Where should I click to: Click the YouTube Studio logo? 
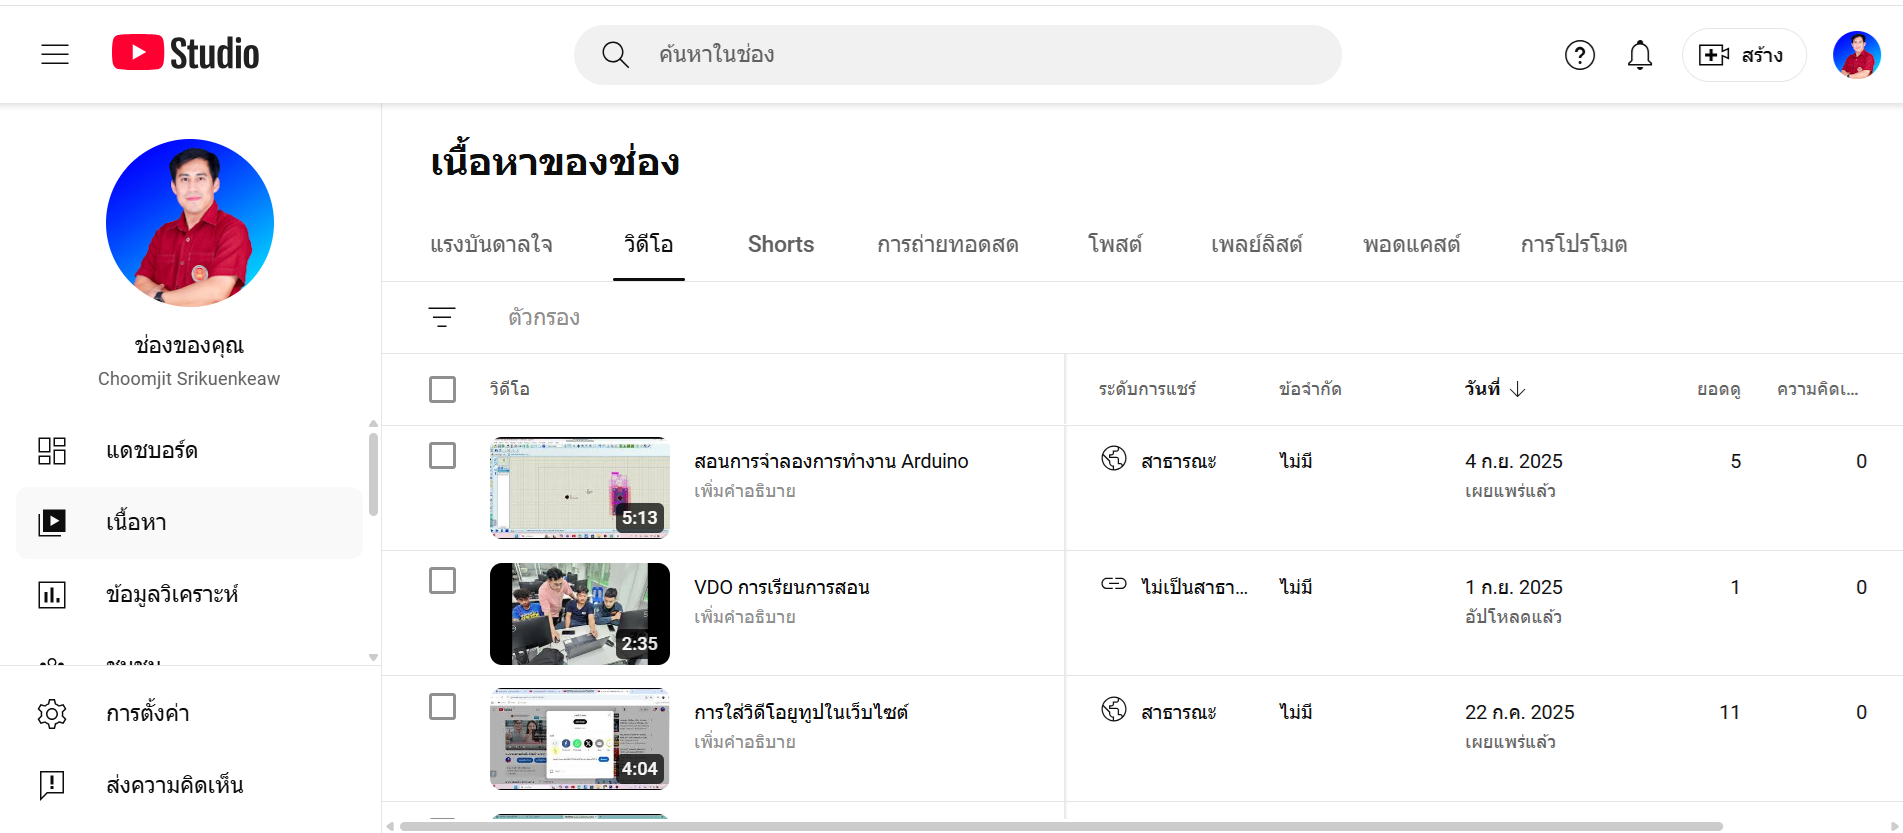point(186,54)
